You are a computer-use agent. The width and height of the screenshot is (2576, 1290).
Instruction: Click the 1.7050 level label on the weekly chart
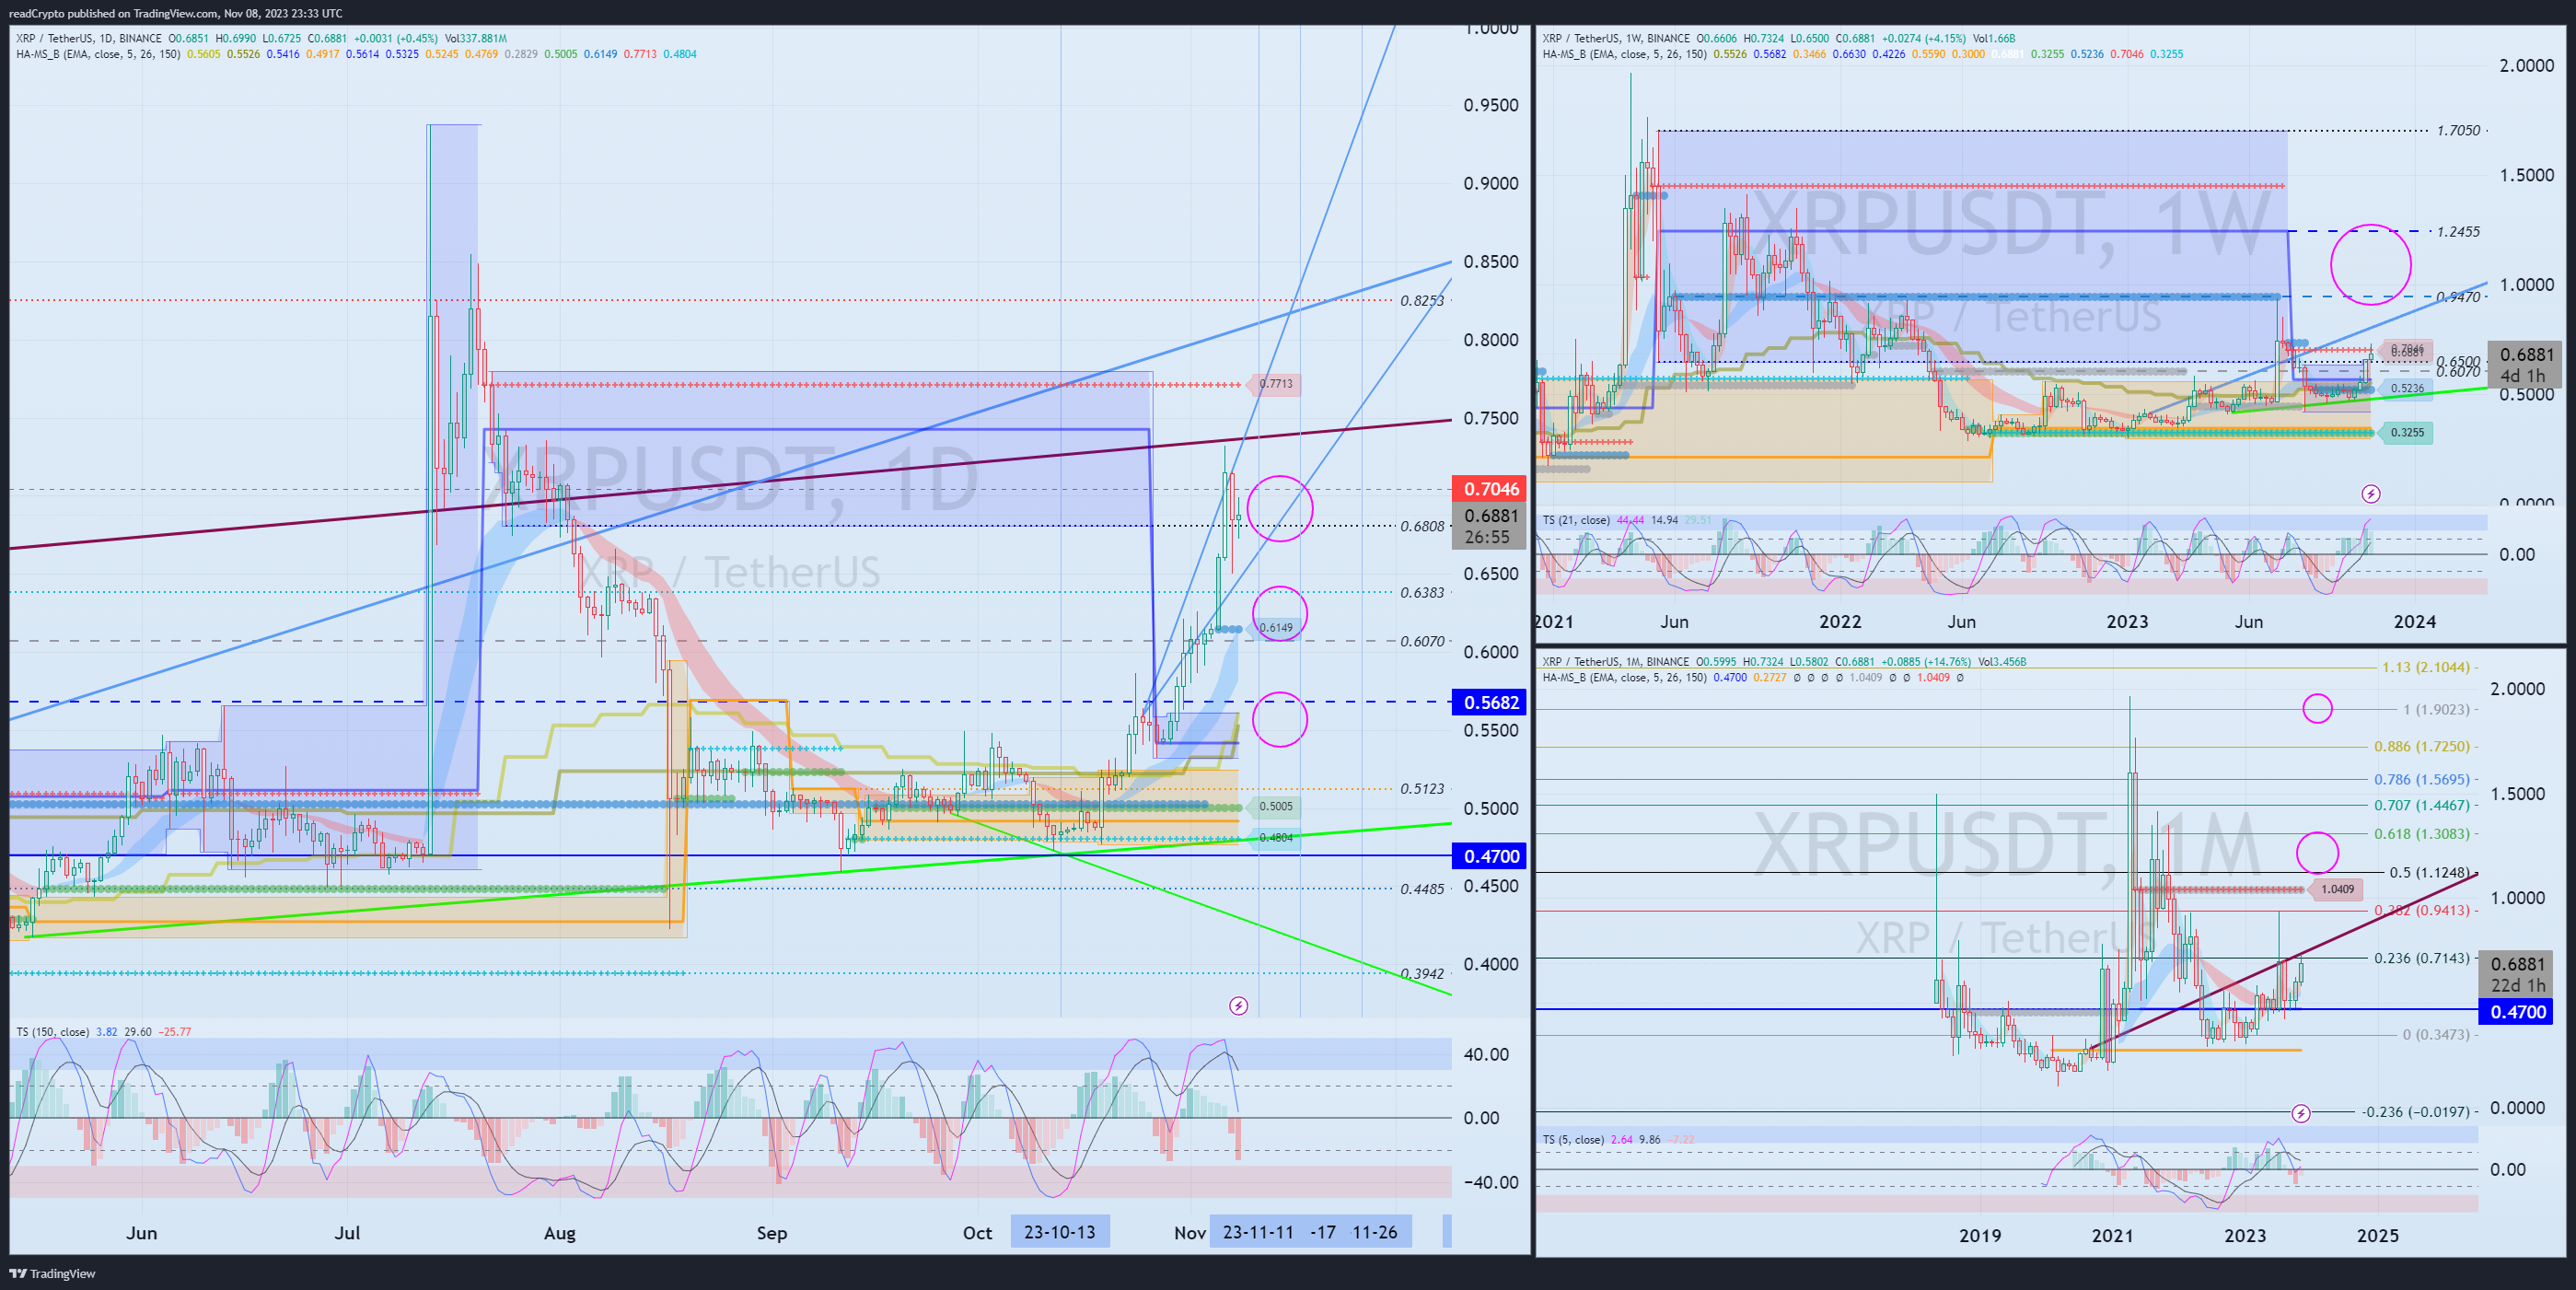click(2458, 130)
